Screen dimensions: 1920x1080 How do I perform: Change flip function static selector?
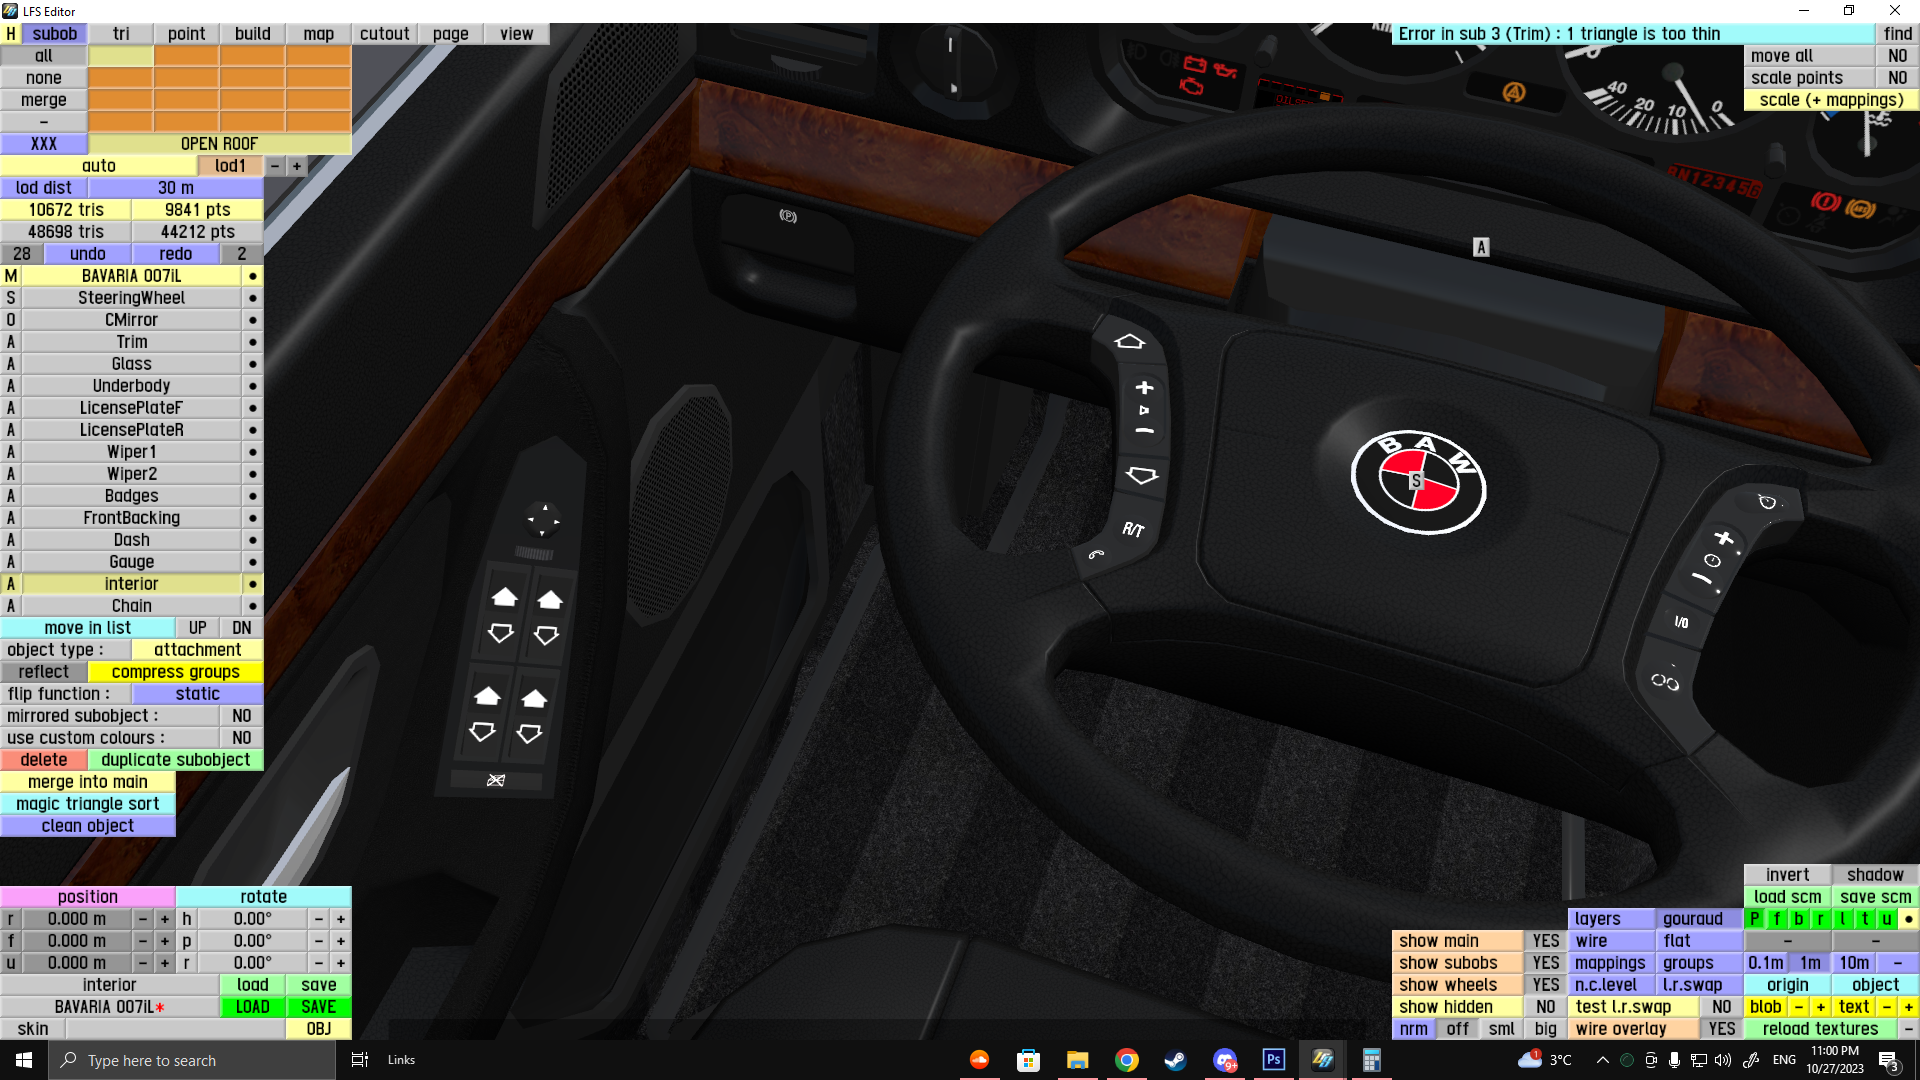[197, 694]
